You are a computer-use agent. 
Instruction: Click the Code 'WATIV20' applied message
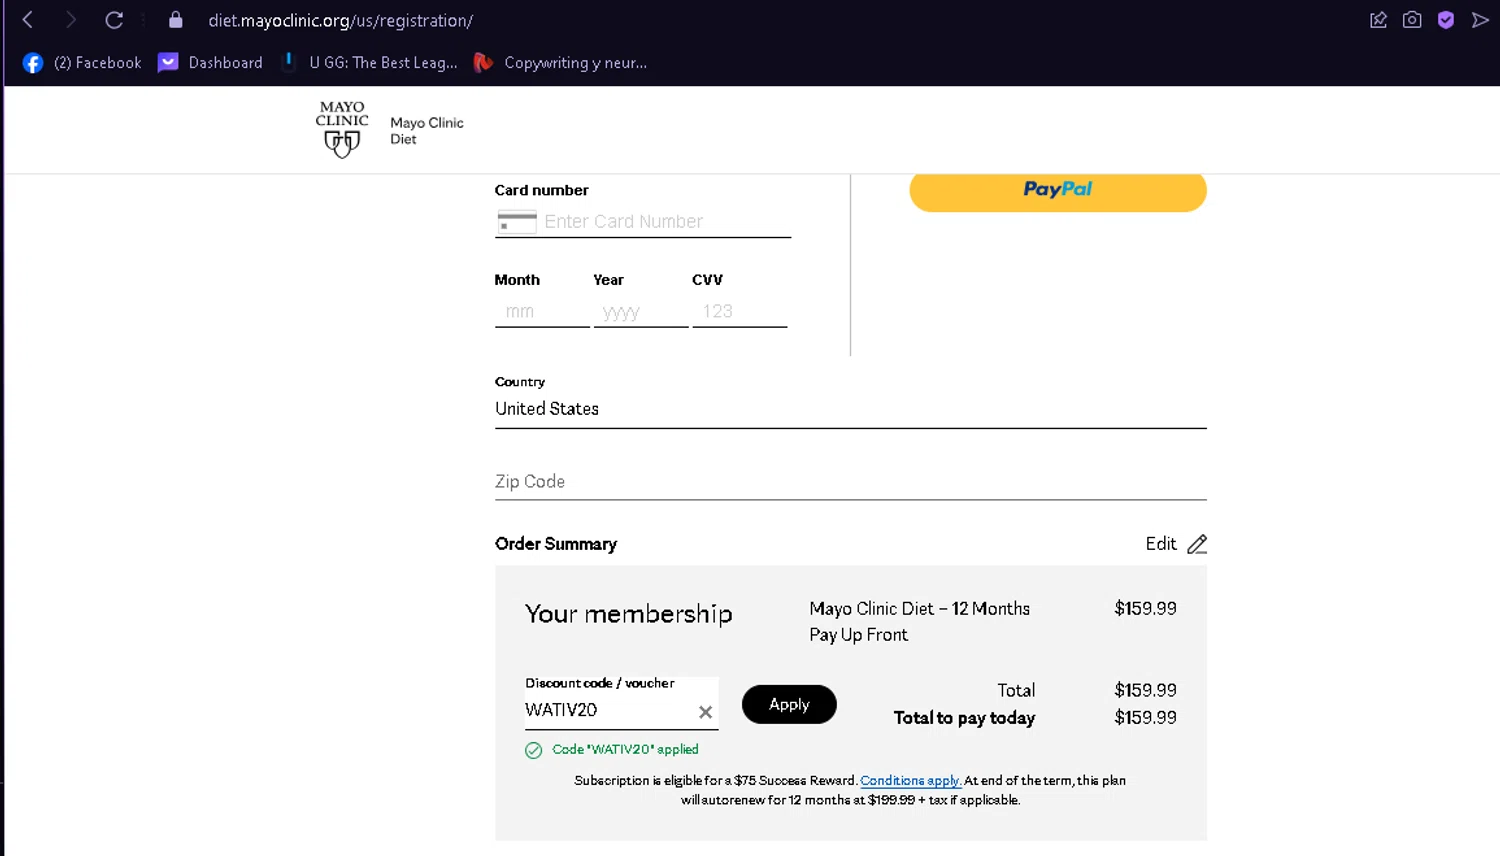click(625, 750)
